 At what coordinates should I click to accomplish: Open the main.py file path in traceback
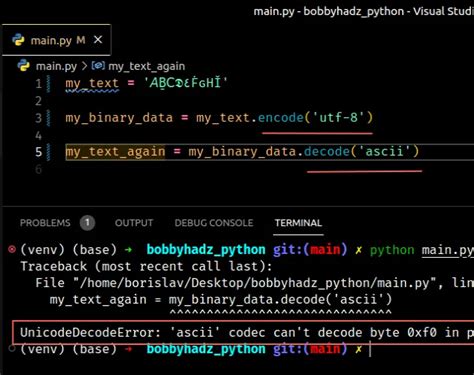coord(255,283)
